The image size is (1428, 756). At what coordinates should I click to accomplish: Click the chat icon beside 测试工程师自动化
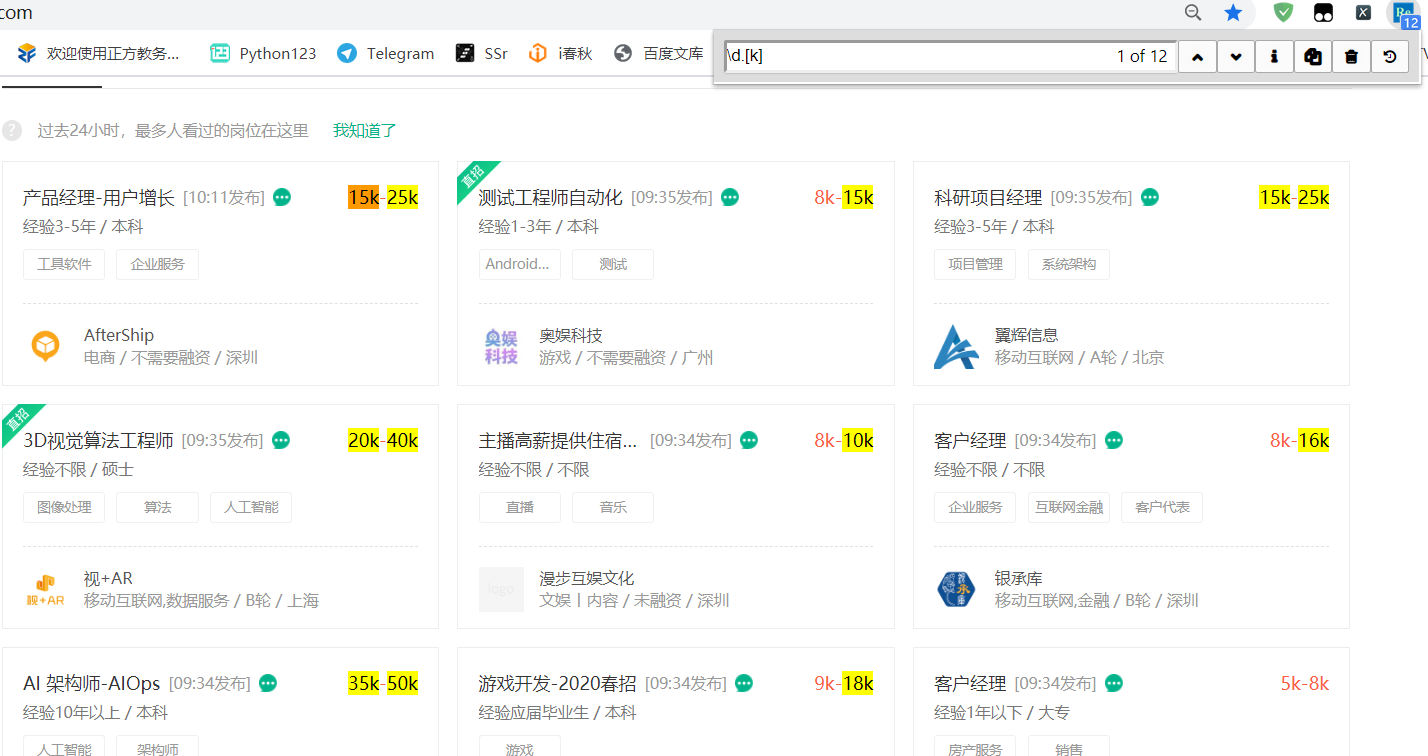(730, 198)
